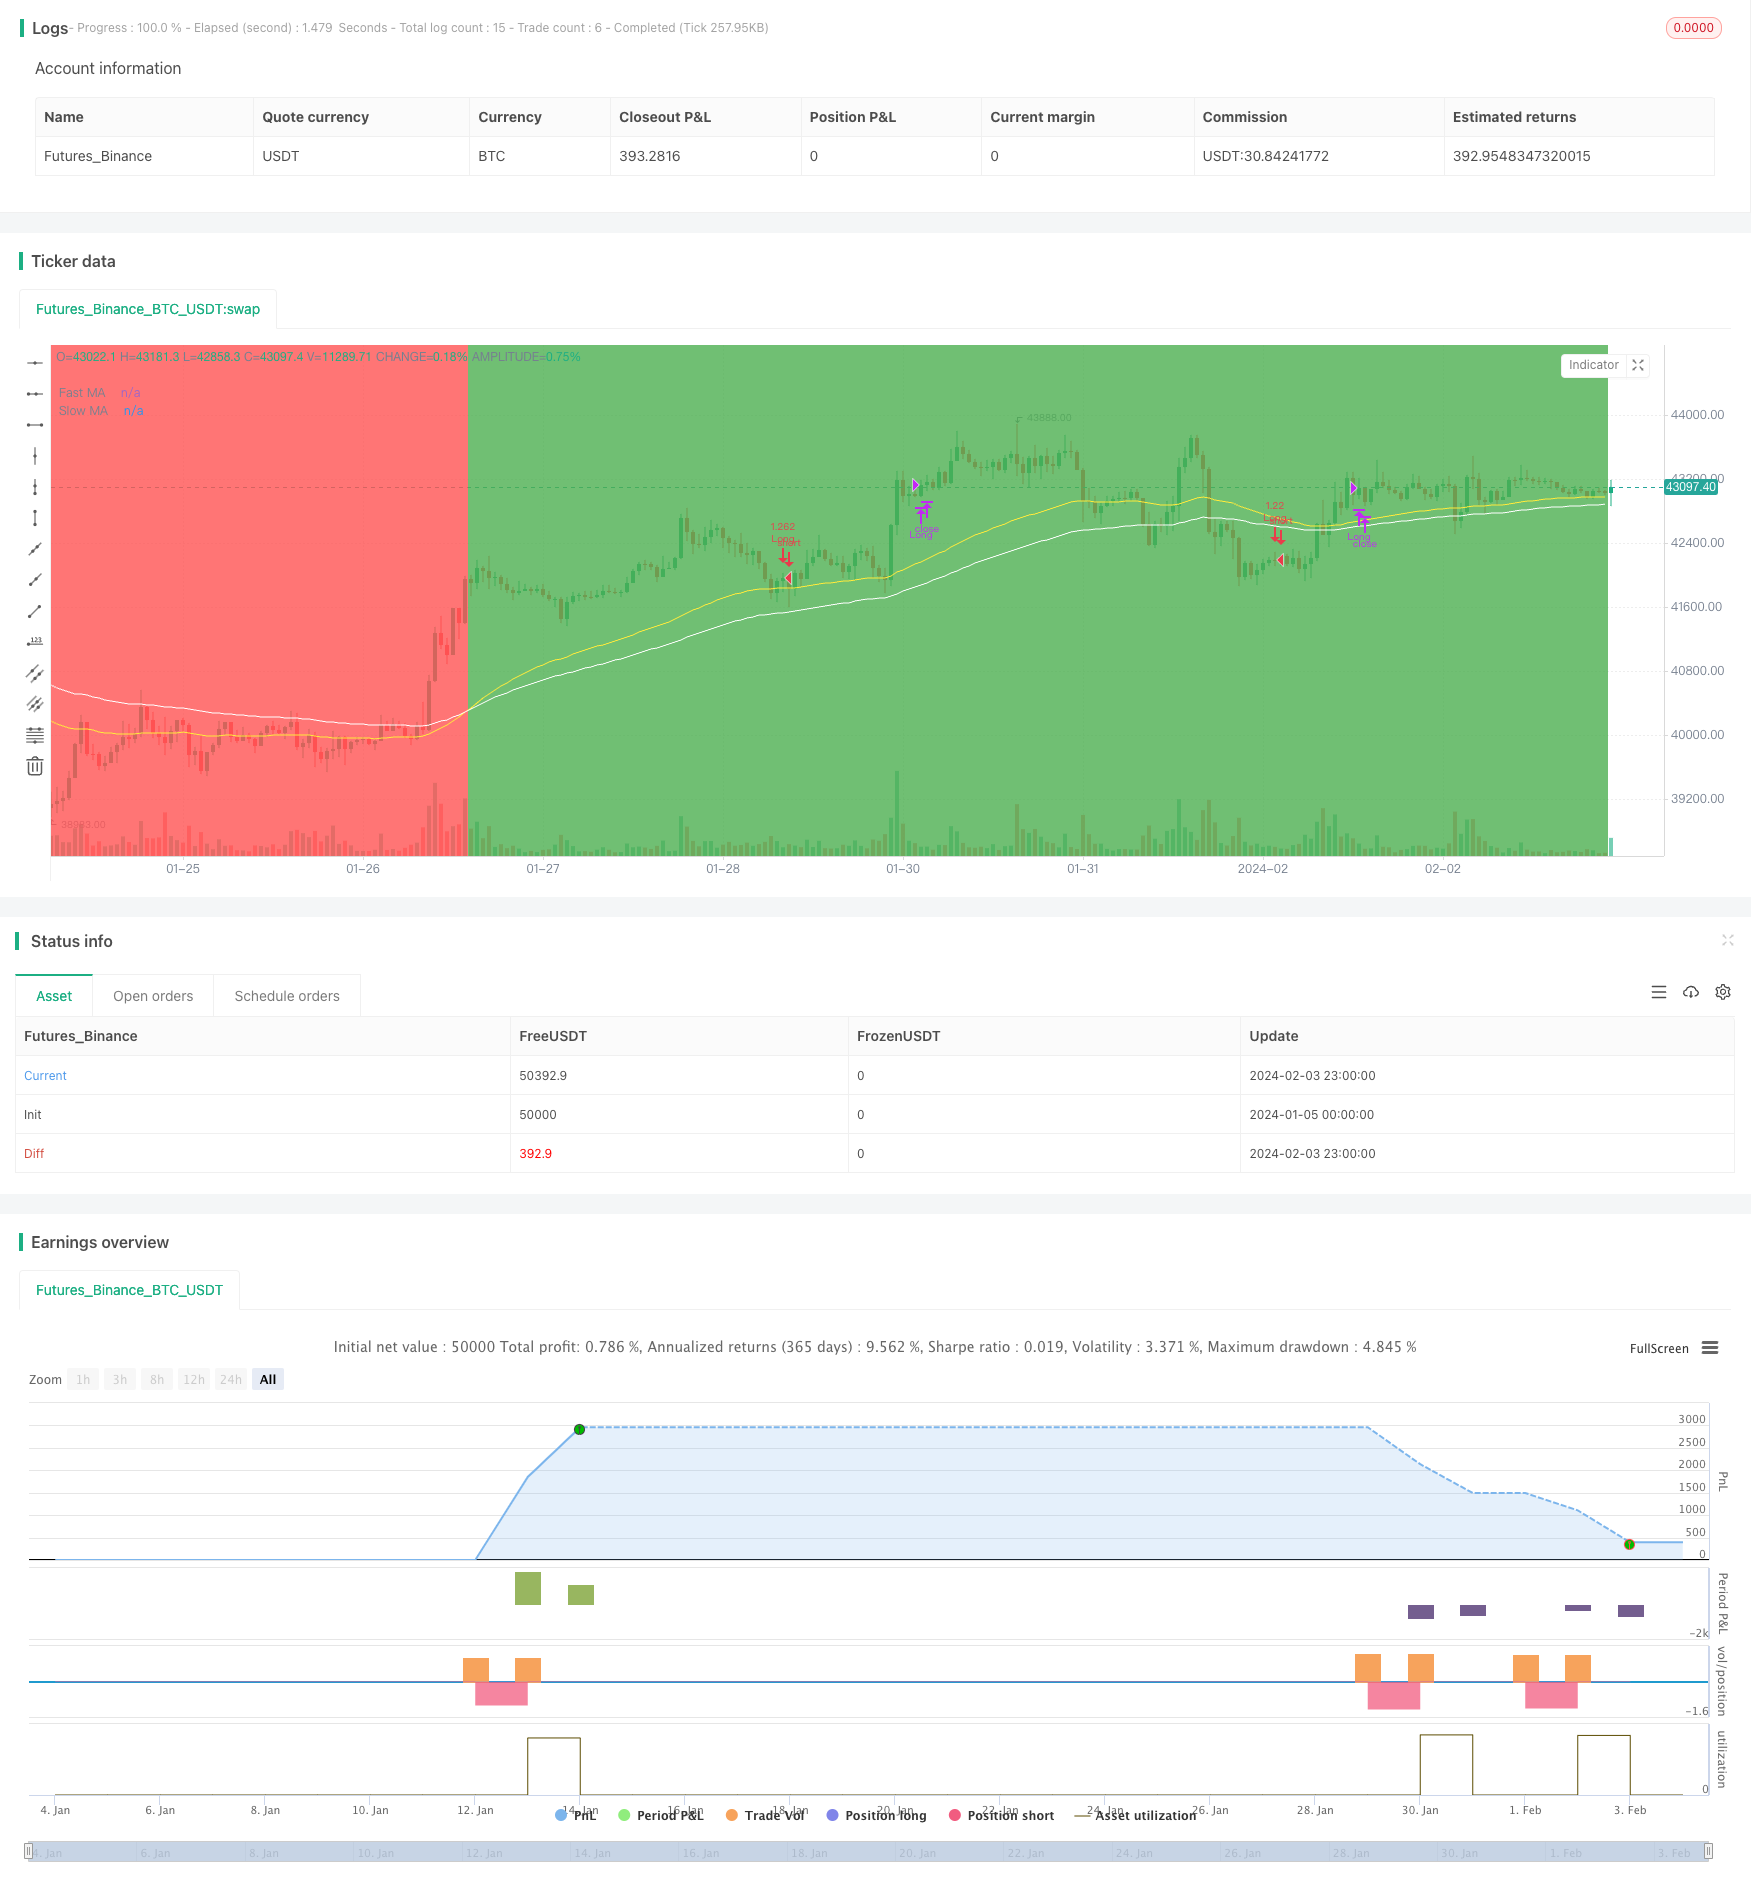Click the left handle of the range navigator
The width and height of the screenshot is (1751, 1891).
pyautogui.click(x=29, y=1851)
